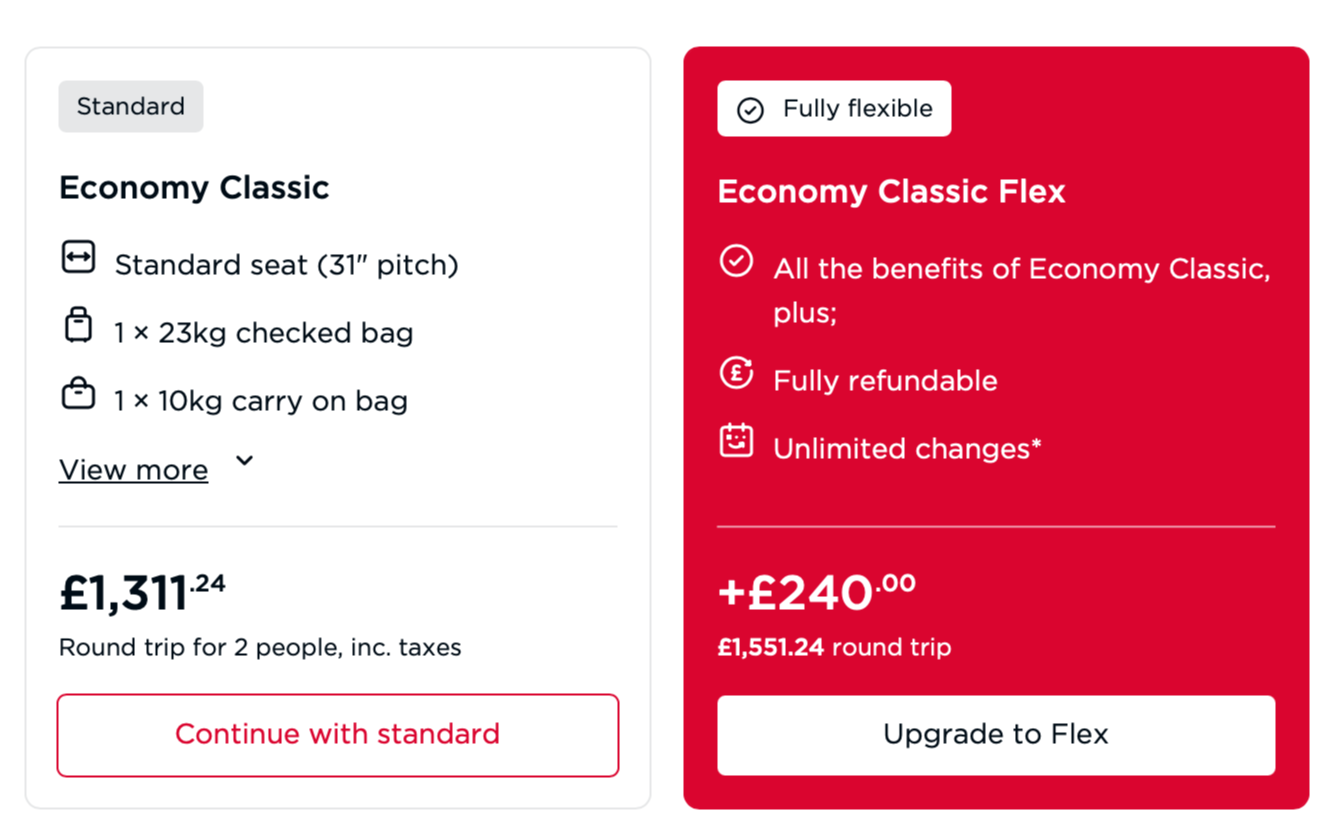This screenshot has width=1334, height=824.
Task: Select the Economy Classic heading
Action: point(194,187)
